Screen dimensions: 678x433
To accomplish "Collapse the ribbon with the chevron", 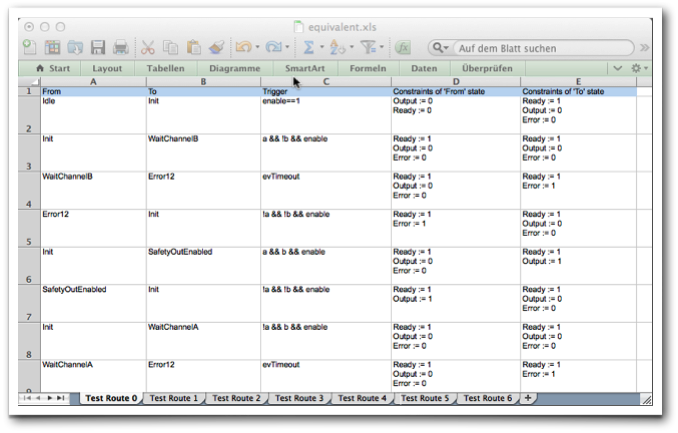I will click(x=617, y=68).
